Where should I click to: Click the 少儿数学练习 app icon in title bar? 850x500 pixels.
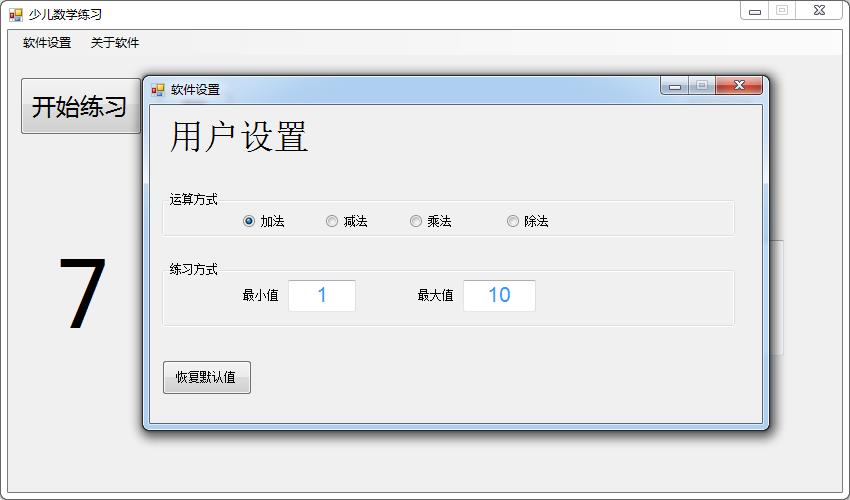tap(15, 15)
